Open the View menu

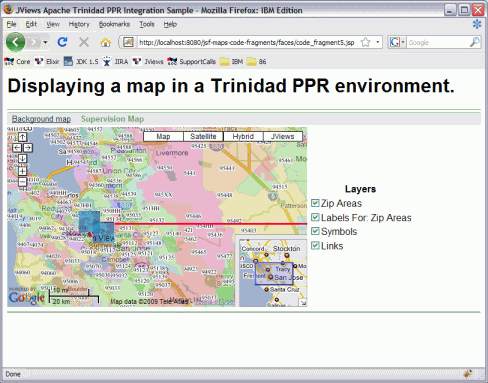coord(53,24)
